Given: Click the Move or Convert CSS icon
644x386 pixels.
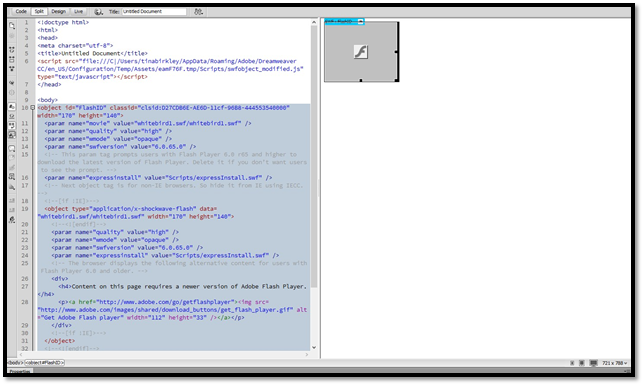Looking at the screenshot, I should click(12, 187).
